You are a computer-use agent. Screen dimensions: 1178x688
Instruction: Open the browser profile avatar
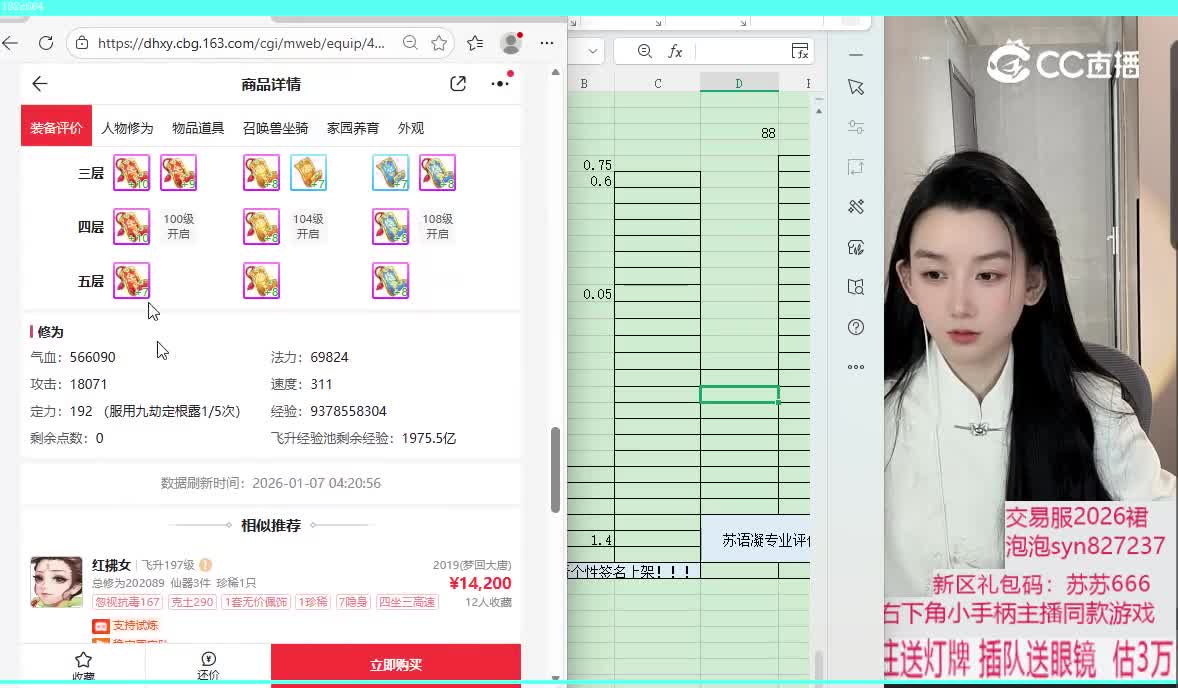coord(511,43)
